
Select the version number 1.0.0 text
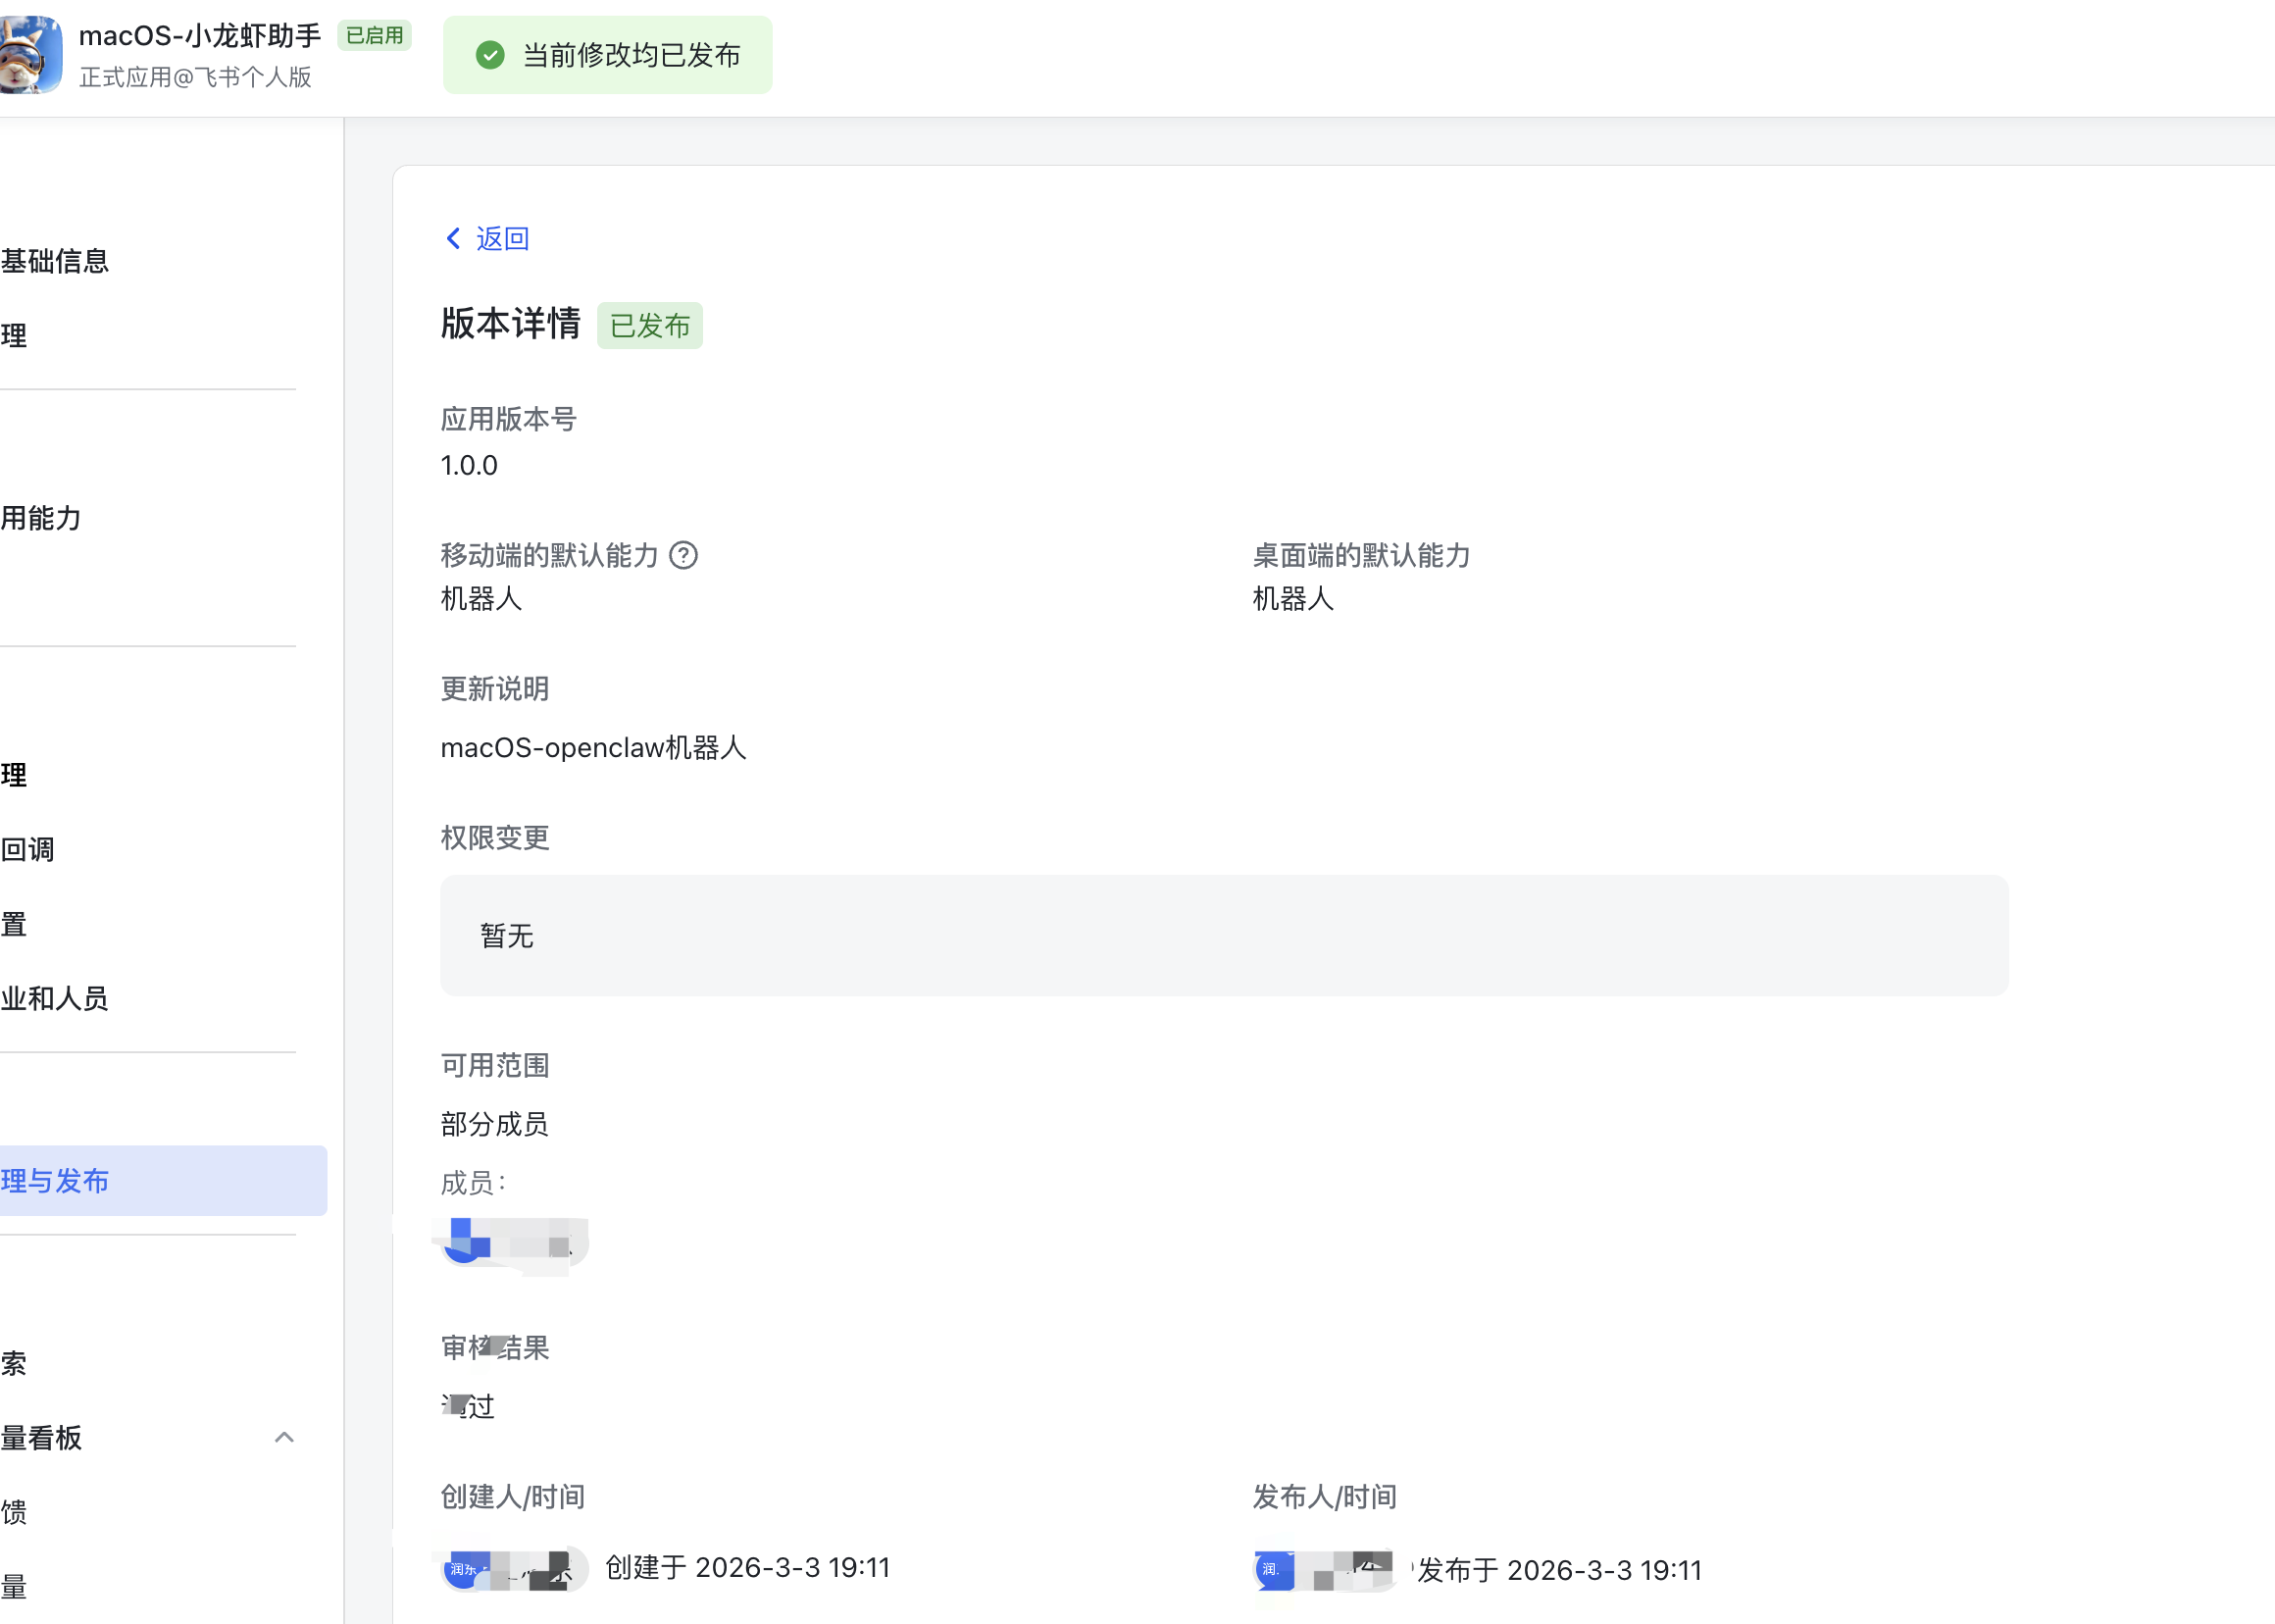pyautogui.click(x=468, y=464)
